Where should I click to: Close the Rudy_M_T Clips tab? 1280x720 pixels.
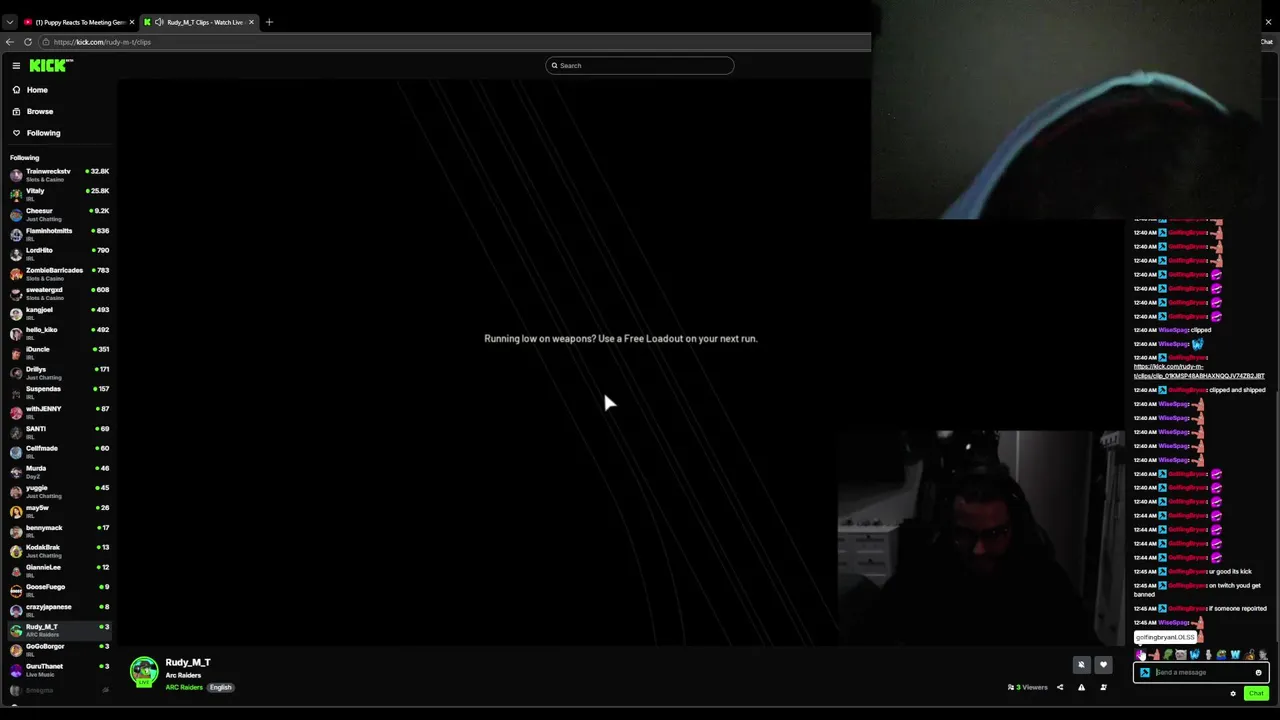point(251,22)
